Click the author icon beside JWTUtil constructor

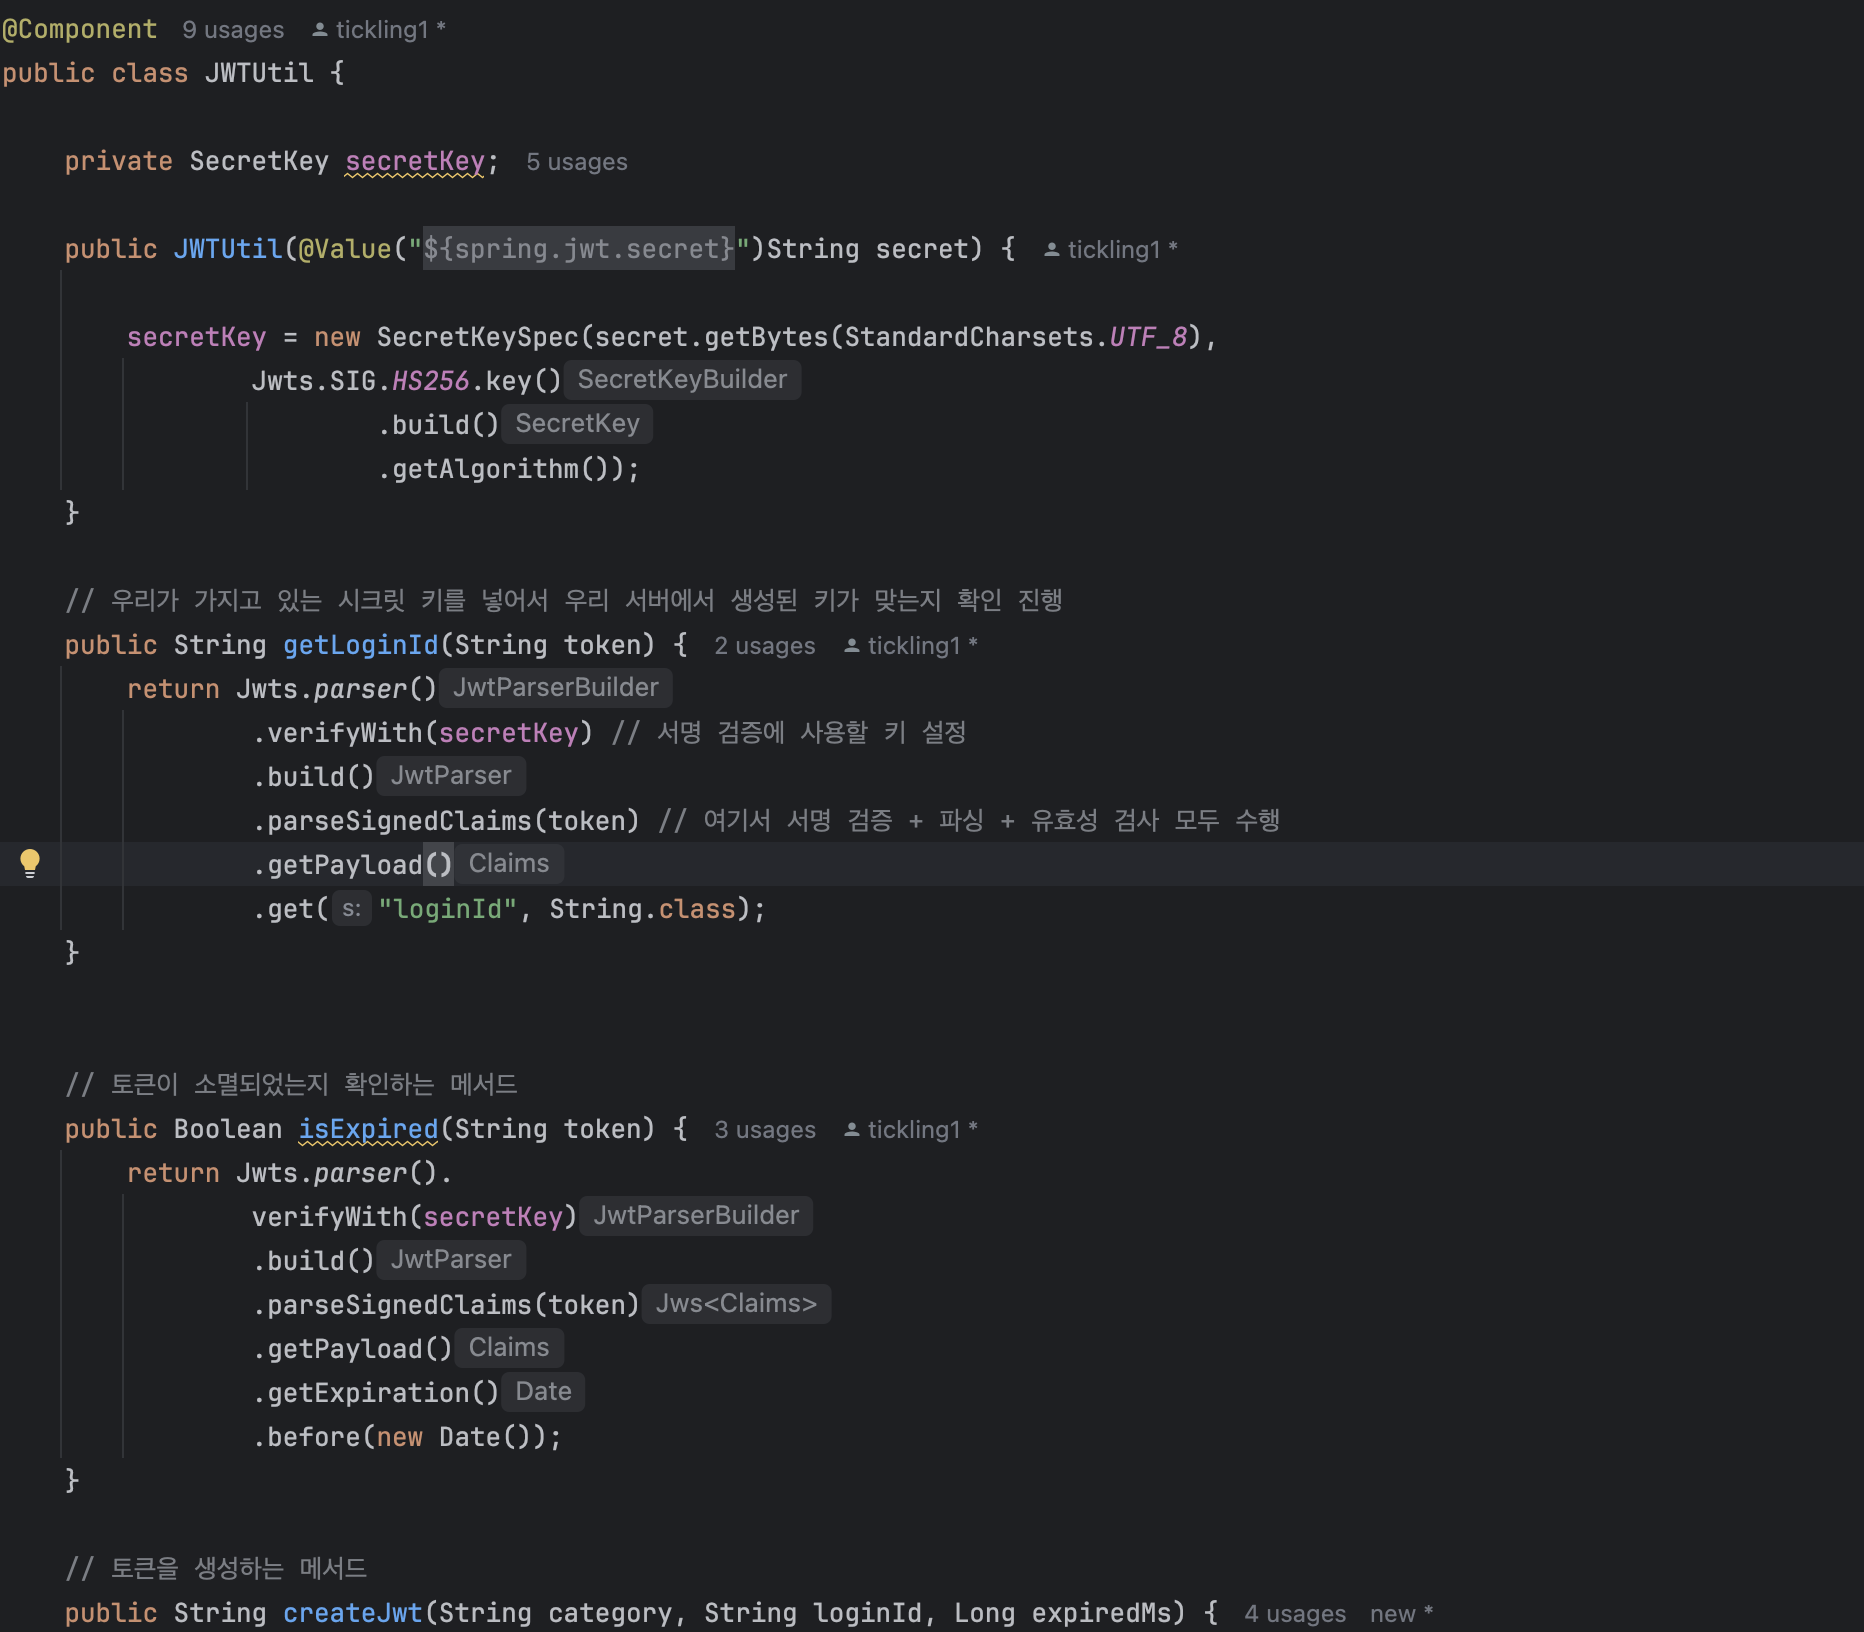point(1052,250)
